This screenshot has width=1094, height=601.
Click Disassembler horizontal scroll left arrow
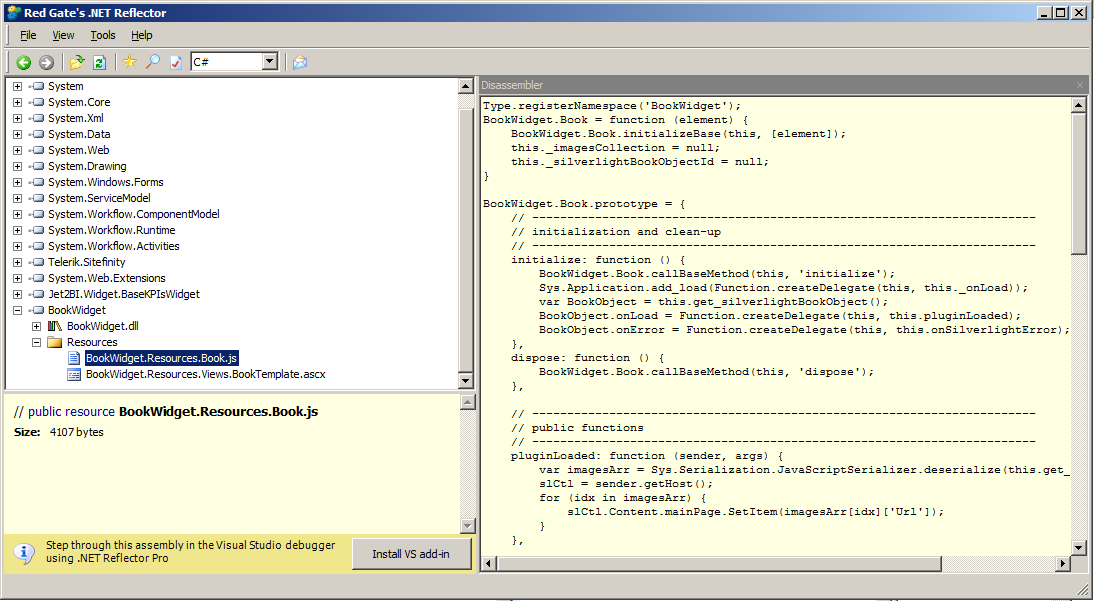click(x=488, y=563)
